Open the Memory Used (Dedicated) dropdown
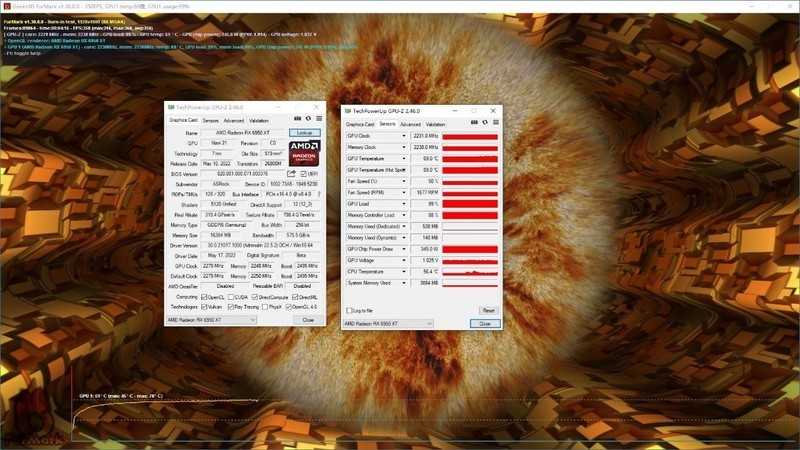Viewport: 800px width, 450px height. (404, 226)
